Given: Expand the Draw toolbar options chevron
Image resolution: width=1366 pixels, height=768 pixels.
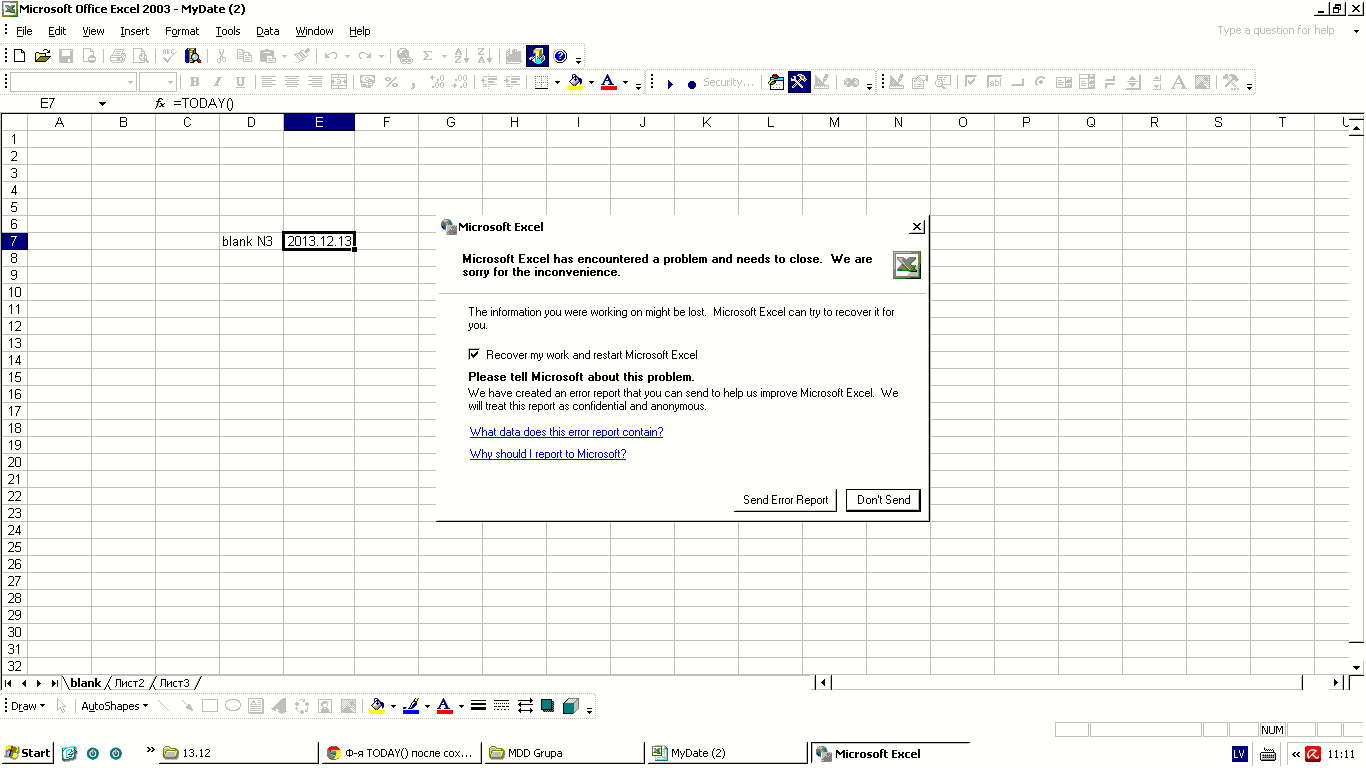Looking at the screenshot, I should (589, 708).
